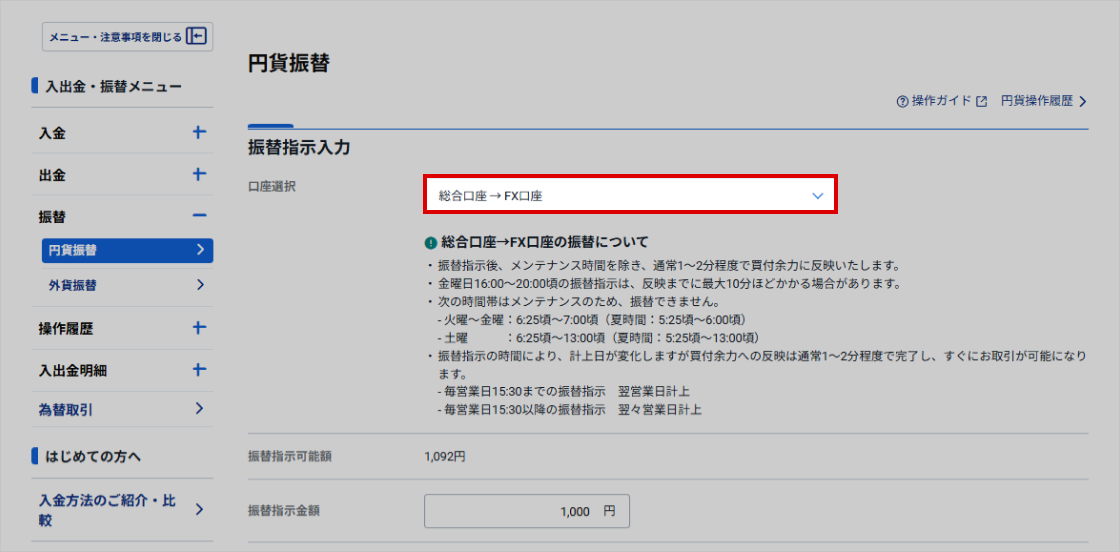Click the external link icon beside 操作ガイド
The height and width of the screenshot is (552, 1120).
981,102
